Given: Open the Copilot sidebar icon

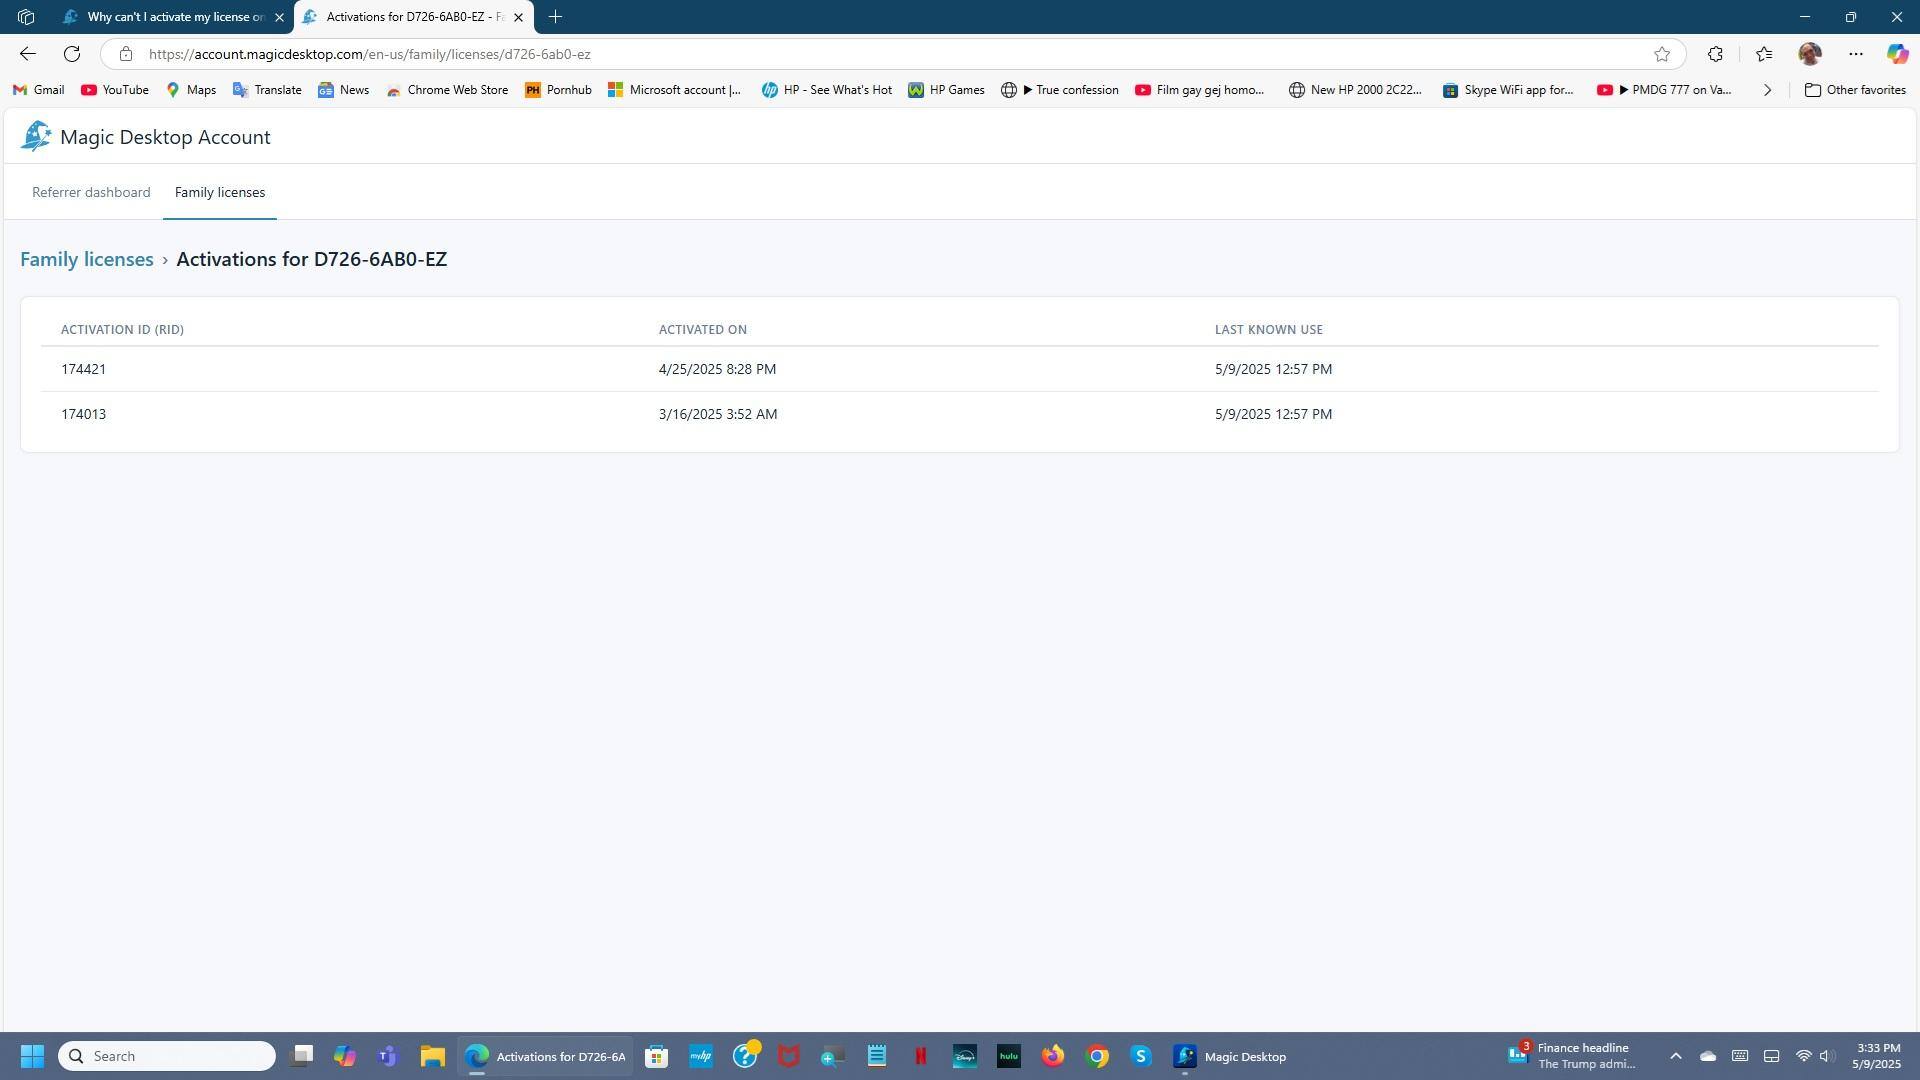Looking at the screenshot, I should [1897, 54].
